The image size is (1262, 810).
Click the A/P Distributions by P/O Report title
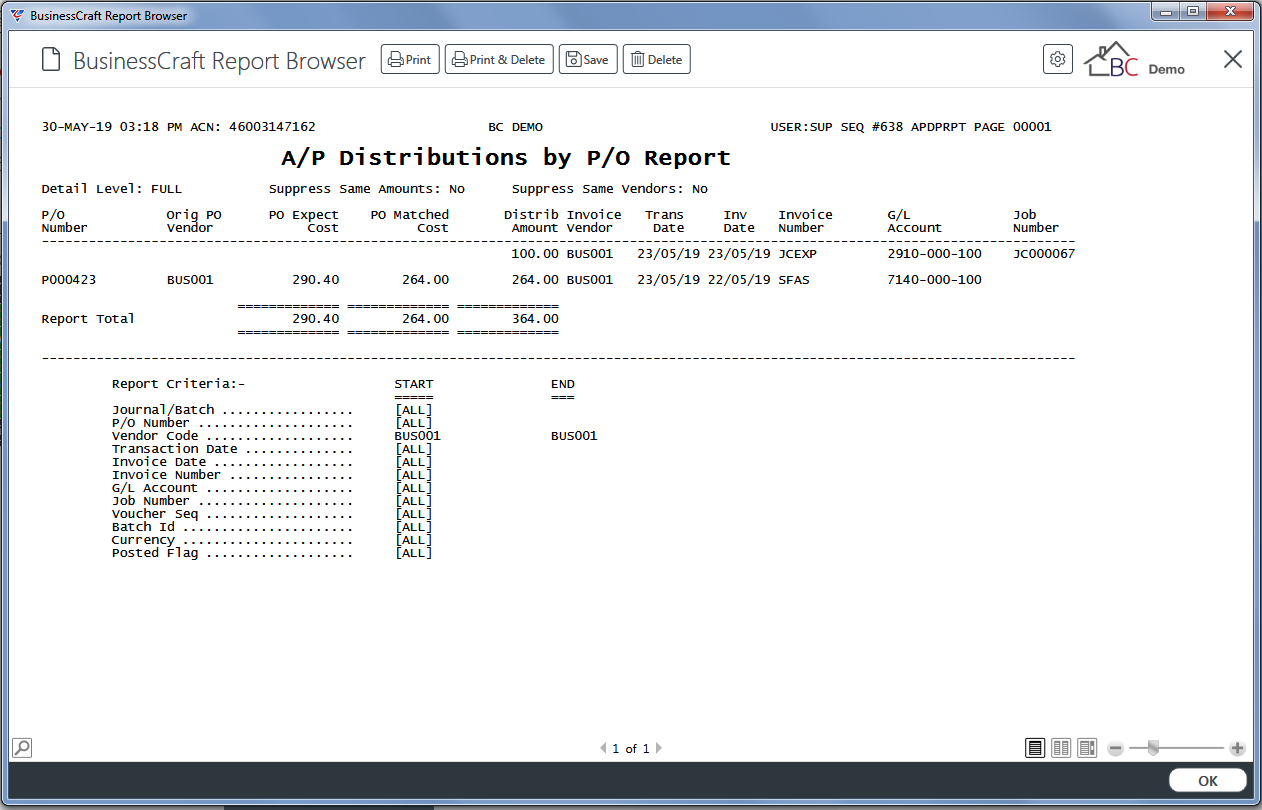point(506,158)
